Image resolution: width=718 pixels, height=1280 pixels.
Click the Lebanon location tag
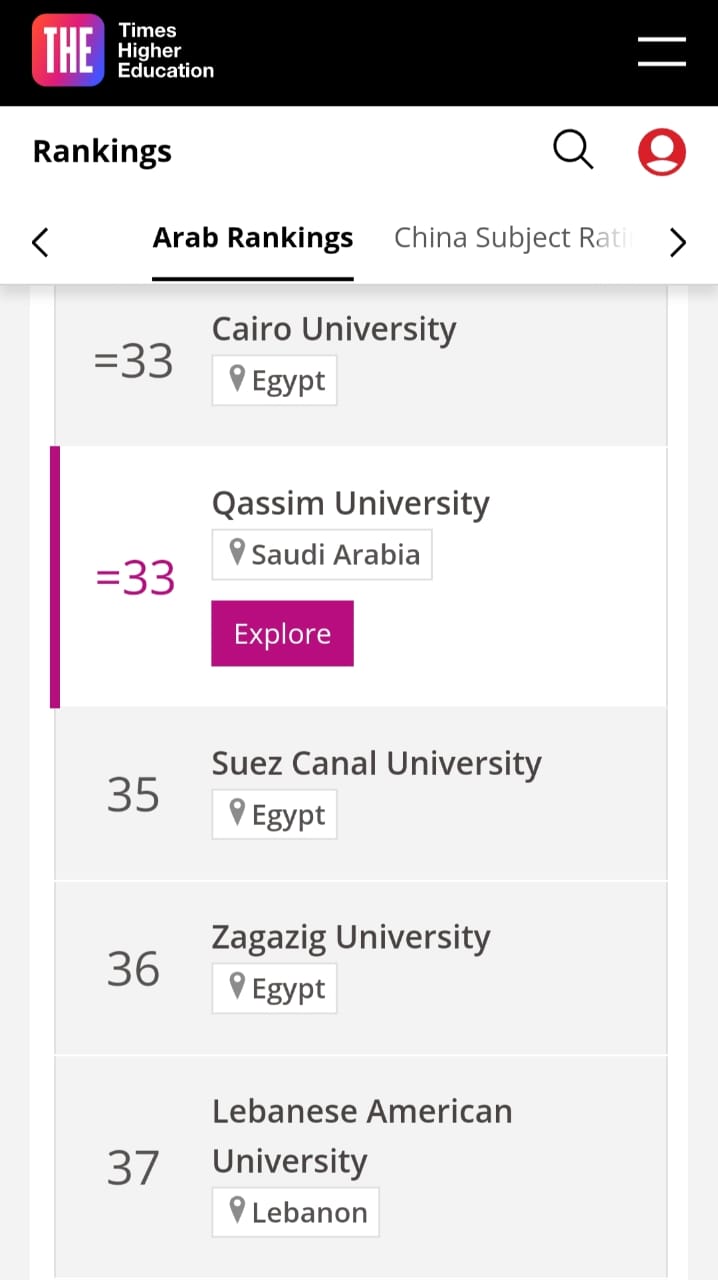coord(296,1212)
